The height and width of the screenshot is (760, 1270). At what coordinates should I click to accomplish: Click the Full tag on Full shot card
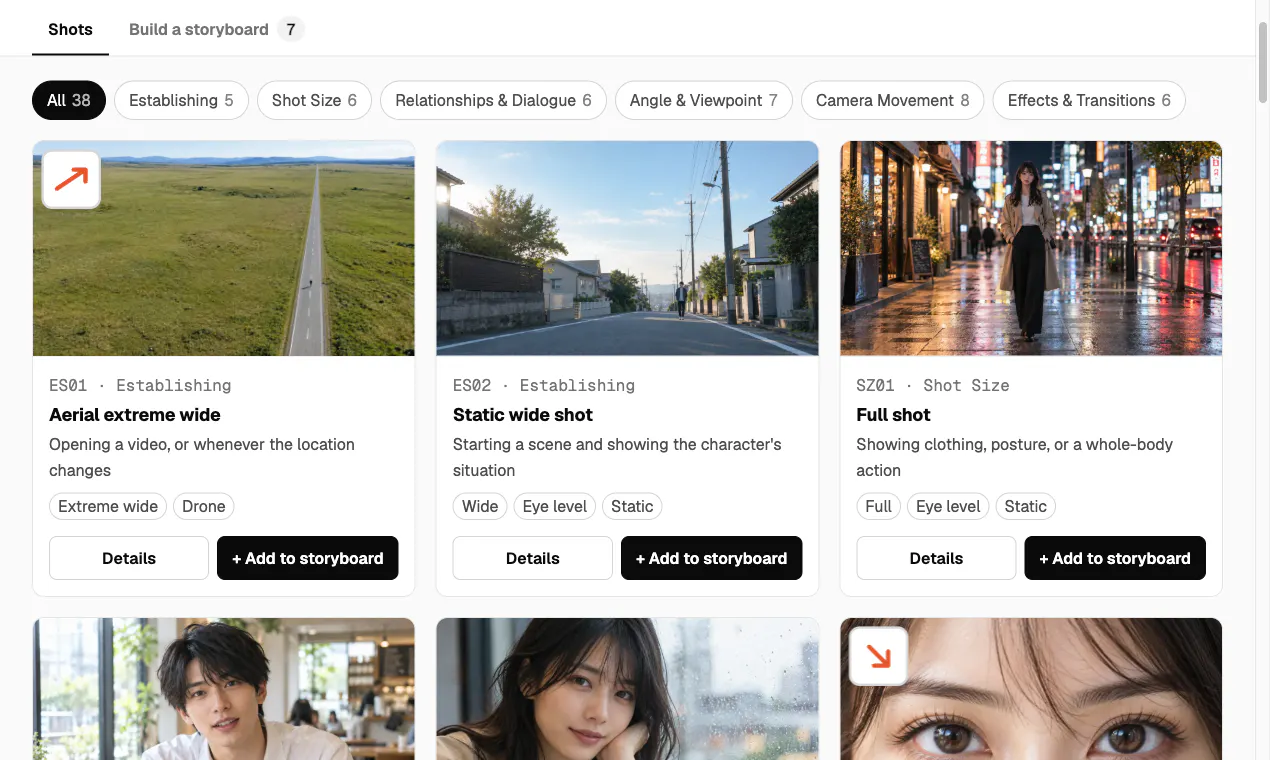pyautogui.click(x=879, y=506)
